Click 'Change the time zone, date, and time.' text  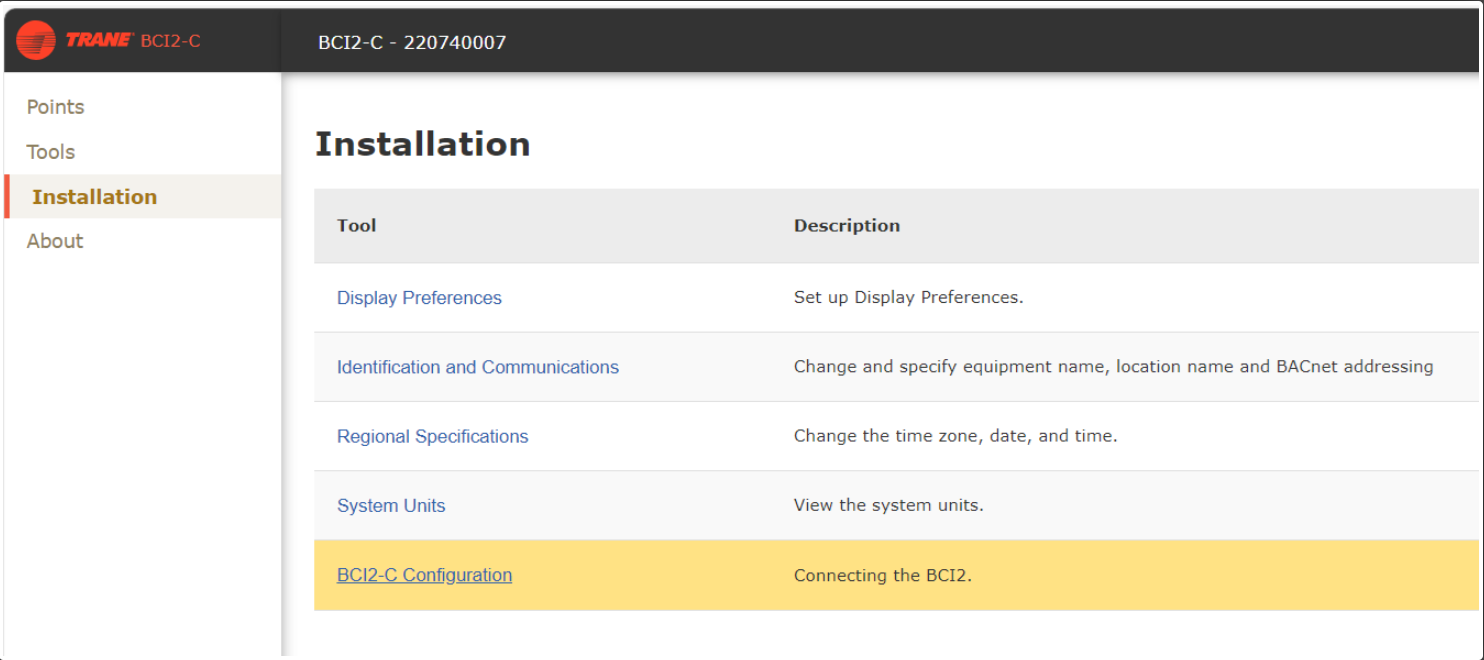pyautogui.click(x=956, y=436)
